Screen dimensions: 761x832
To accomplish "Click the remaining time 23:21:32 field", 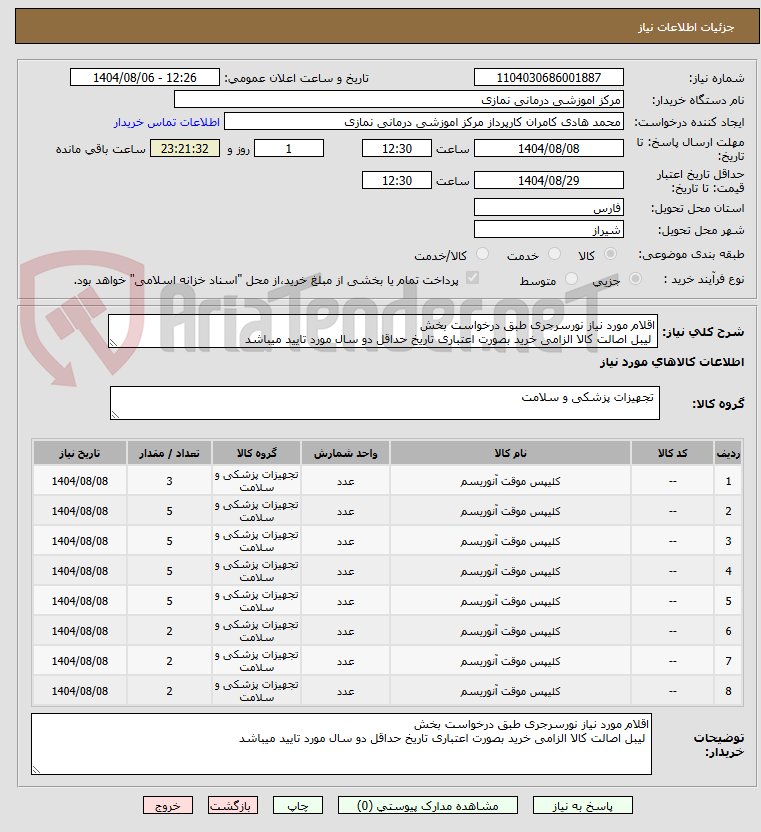I will tap(185, 149).
